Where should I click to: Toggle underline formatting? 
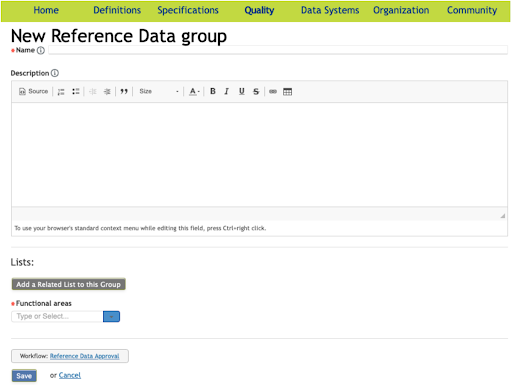pos(242,91)
